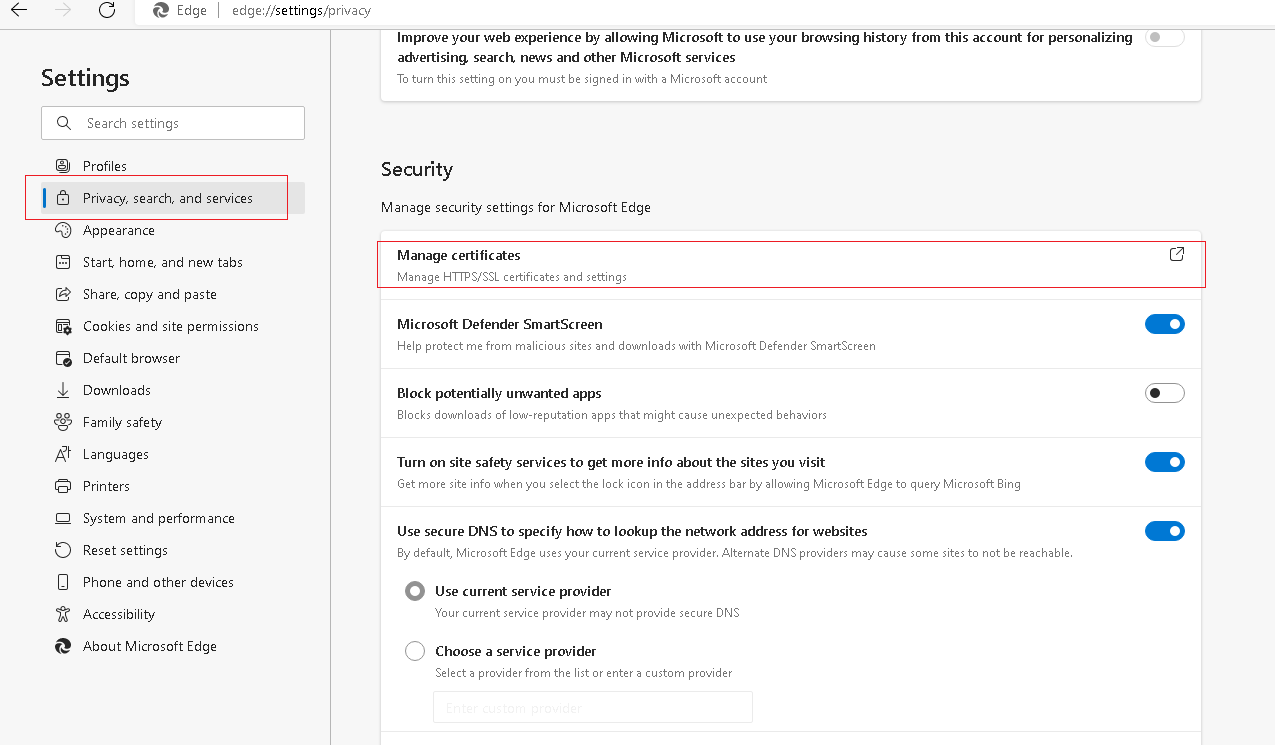Click the edge://settings/privacy address text

tap(301, 10)
